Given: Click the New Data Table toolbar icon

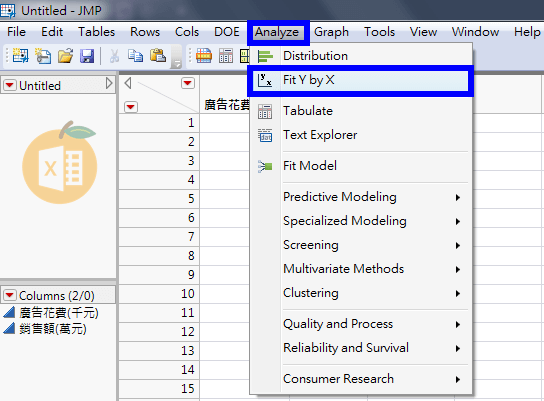Looking at the screenshot, I should [x=20, y=56].
